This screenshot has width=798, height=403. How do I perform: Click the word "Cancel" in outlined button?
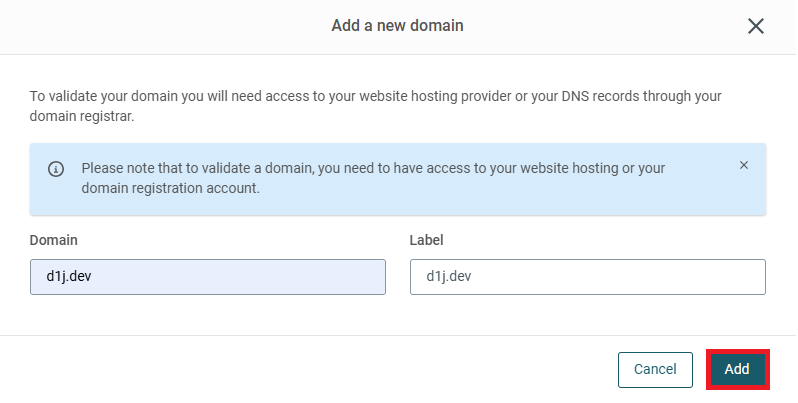(x=656, y=369)
